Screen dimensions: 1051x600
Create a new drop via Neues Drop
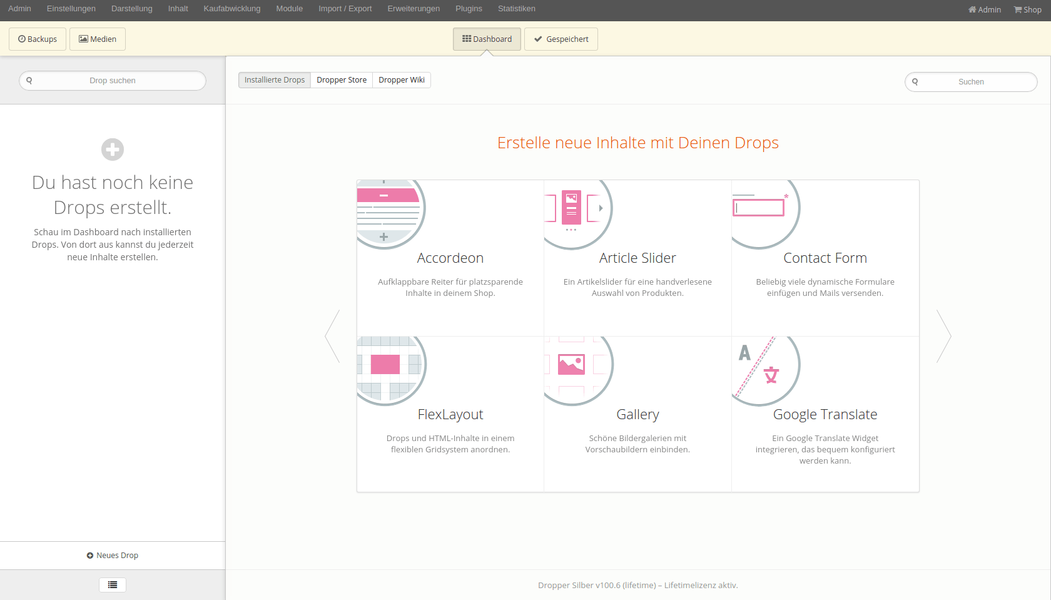(x=113, y=555)
